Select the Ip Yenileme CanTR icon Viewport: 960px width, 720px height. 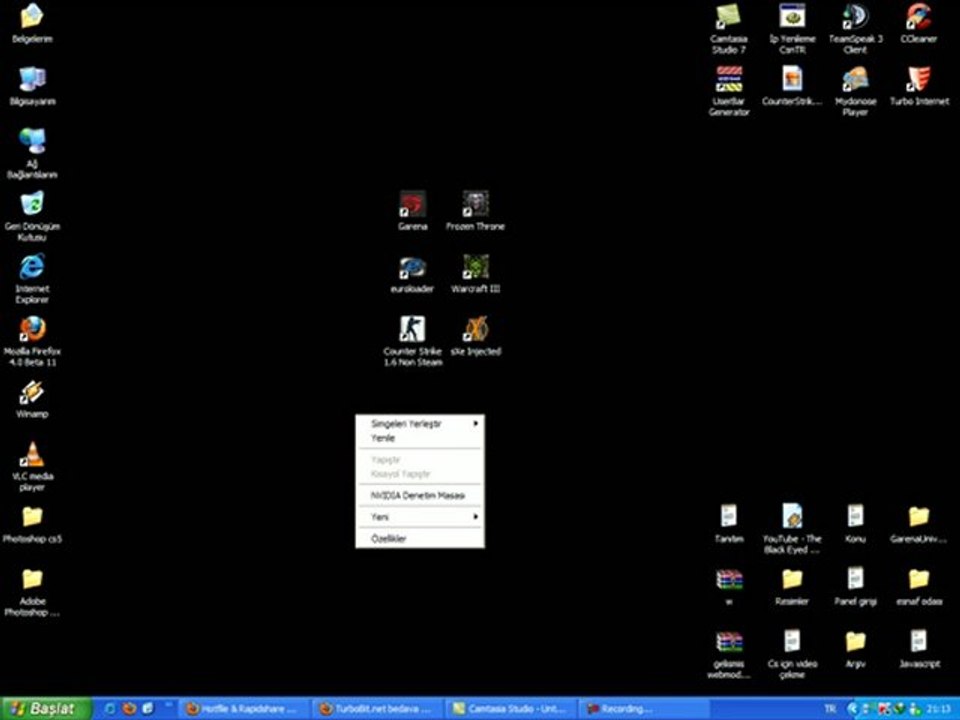click(x=792, y=29)
